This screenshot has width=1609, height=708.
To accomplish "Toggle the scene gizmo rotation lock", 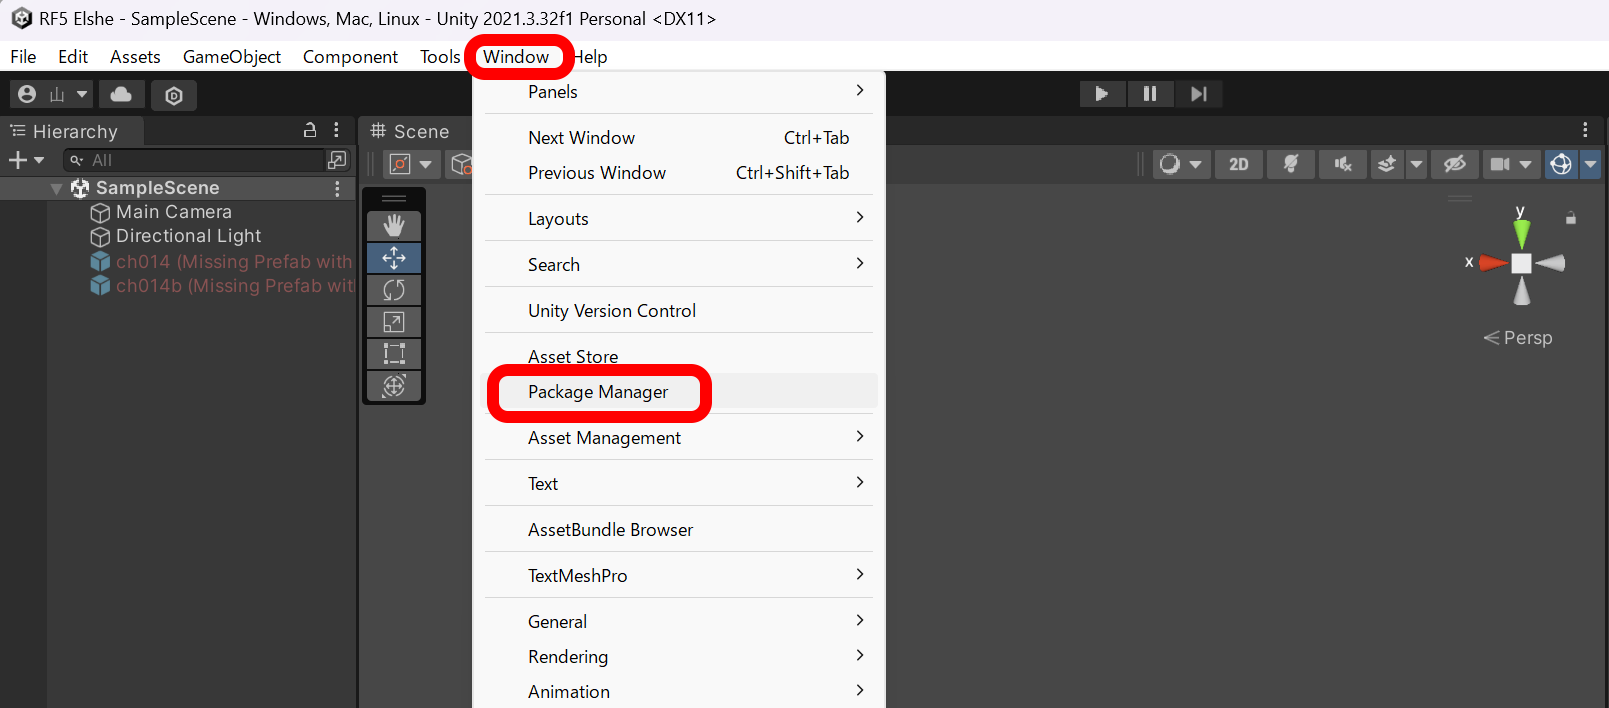I will click(1571, 218).
